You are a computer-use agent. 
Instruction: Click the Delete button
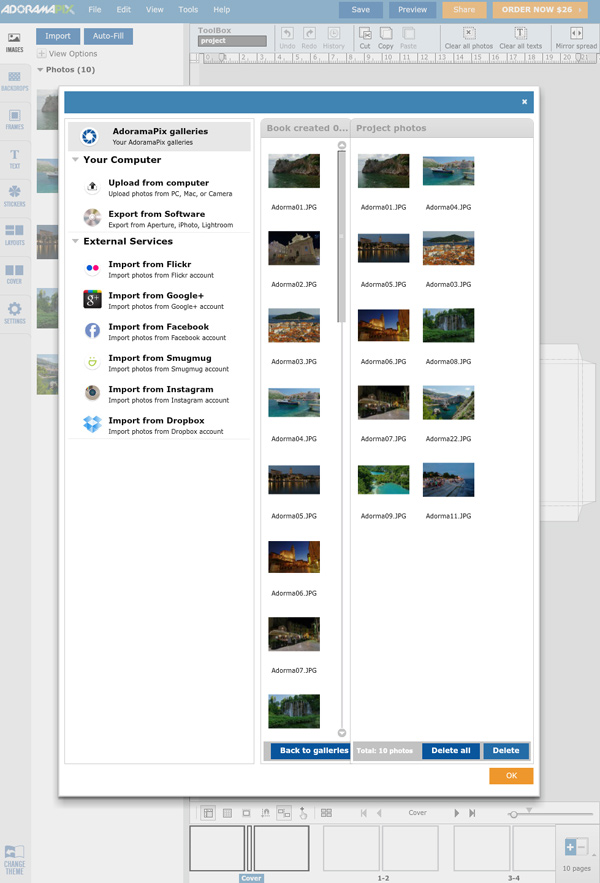click(506, 750)
